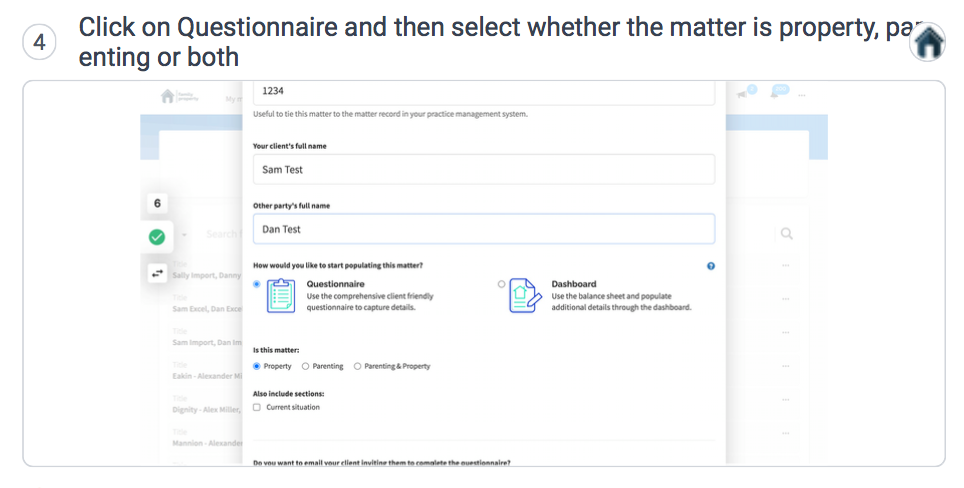Open the blue help question mark icon
The height and width of the screenshot is (488, 964).
click(711, 266)
